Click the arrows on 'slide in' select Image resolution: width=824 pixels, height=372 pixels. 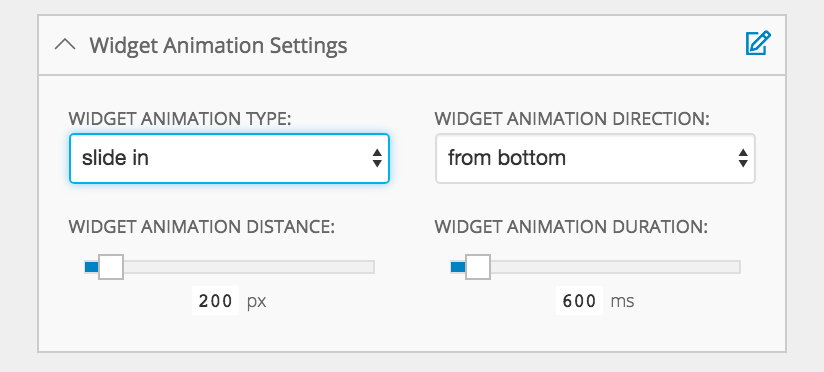pyautogui.click(x=377, y=158)
